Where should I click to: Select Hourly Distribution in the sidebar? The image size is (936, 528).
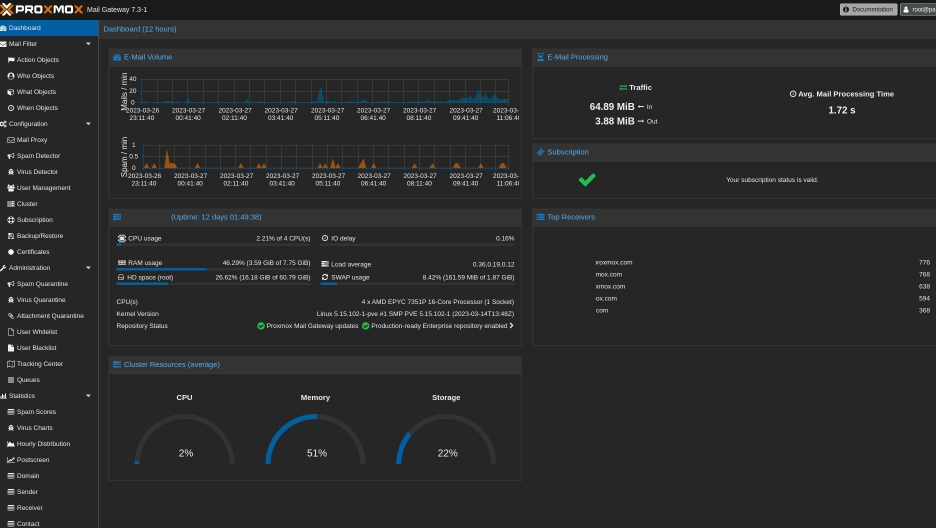[x=43, y=444]
